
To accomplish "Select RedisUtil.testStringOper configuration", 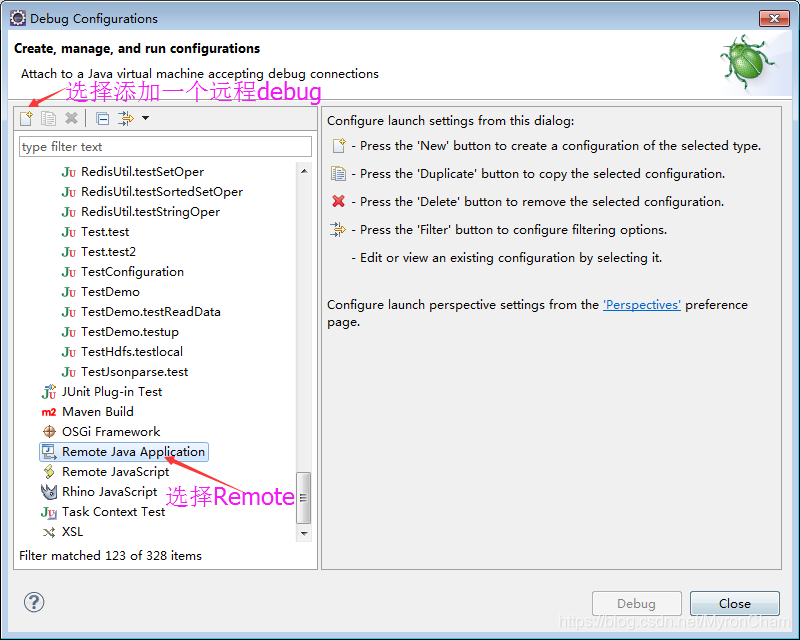I will (151, 212).
